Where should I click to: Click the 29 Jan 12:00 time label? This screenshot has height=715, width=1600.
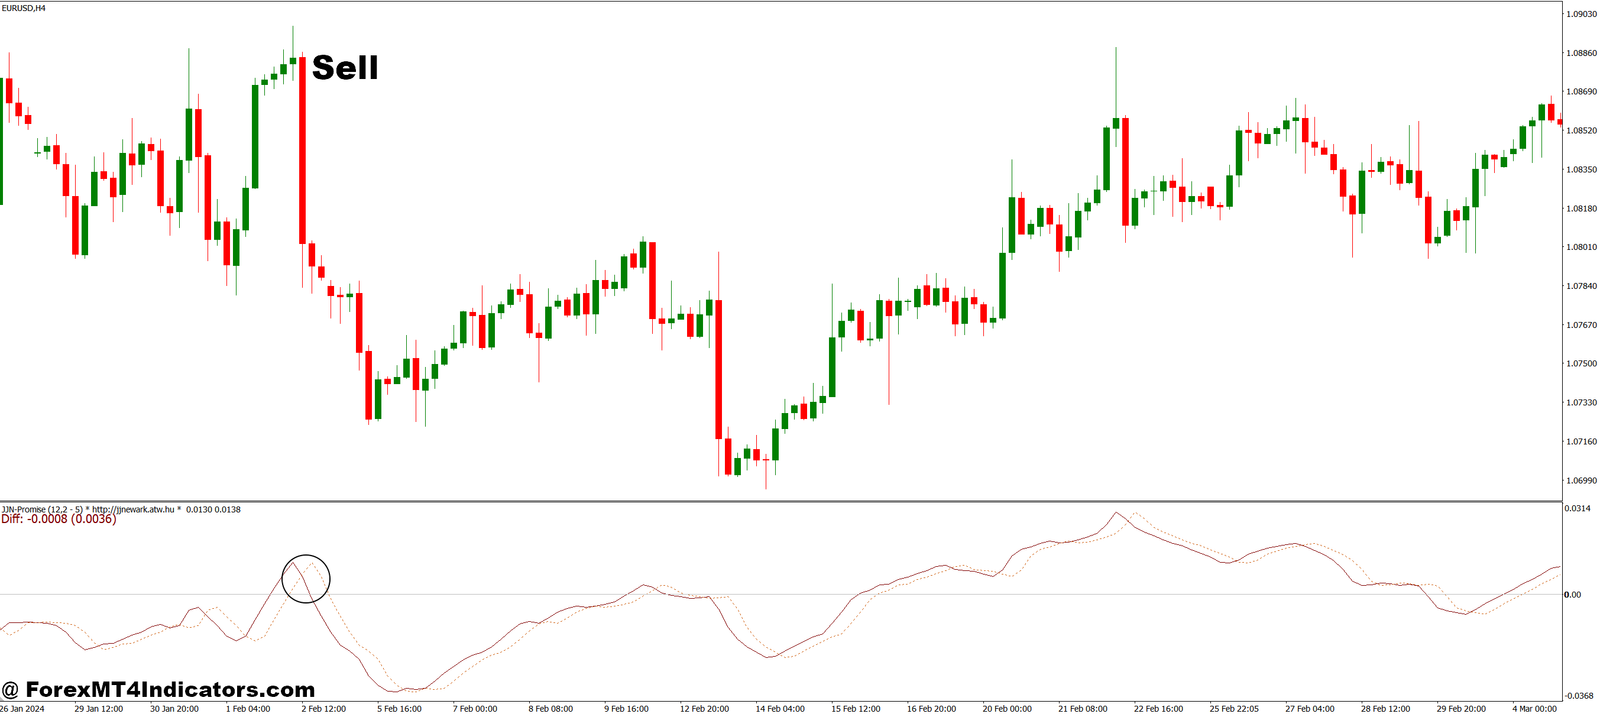coord(99,709)
